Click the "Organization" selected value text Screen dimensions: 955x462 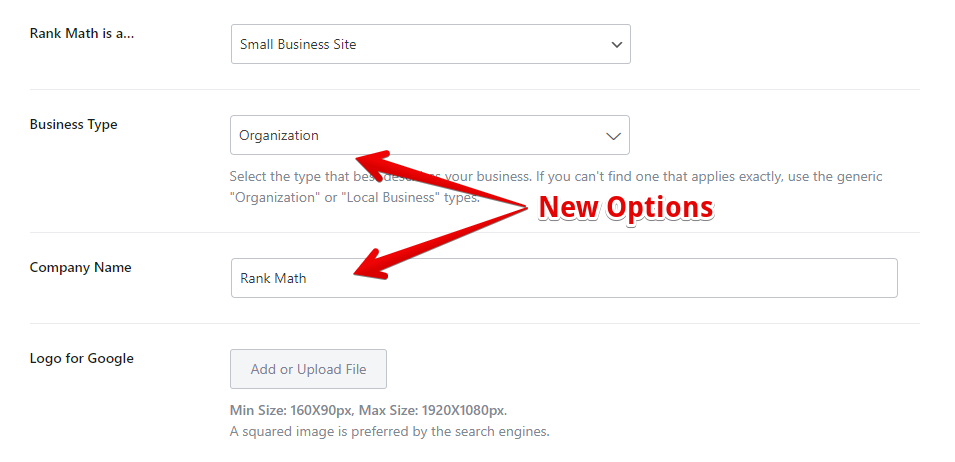[x=278, y=135]
